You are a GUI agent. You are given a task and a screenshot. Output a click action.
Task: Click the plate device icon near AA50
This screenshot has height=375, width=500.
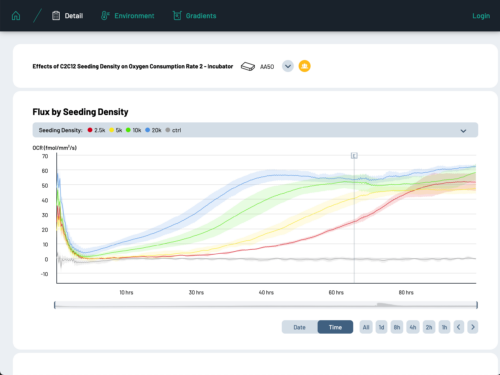(248, 66)
